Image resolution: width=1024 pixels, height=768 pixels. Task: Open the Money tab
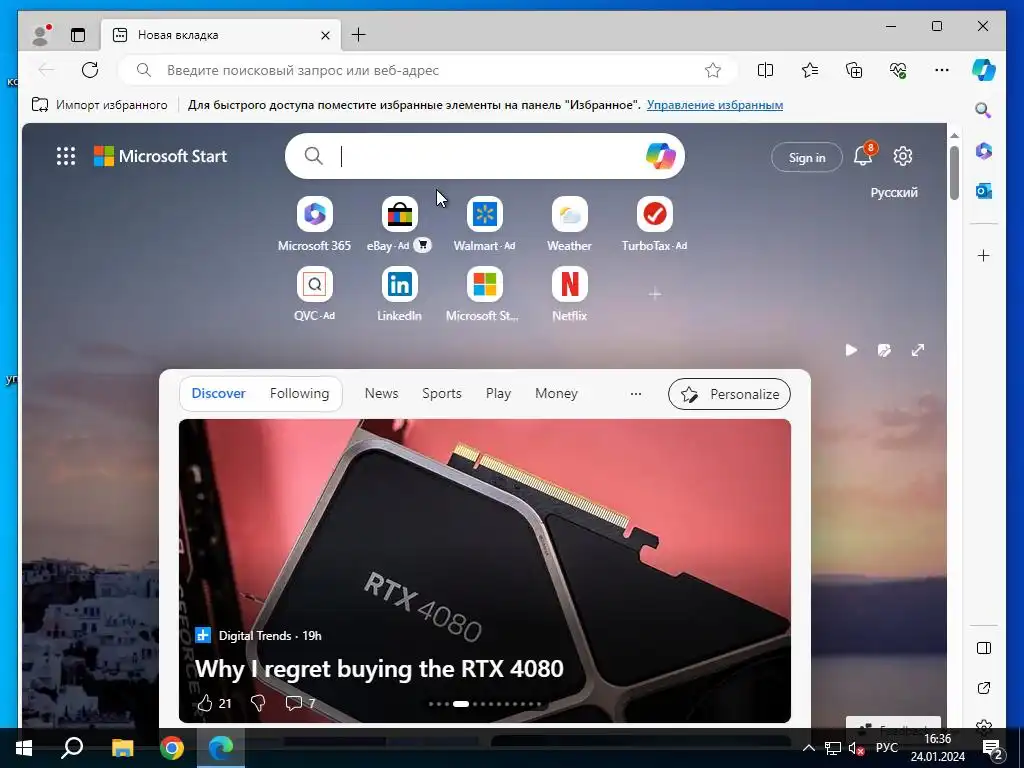(556, 393)
